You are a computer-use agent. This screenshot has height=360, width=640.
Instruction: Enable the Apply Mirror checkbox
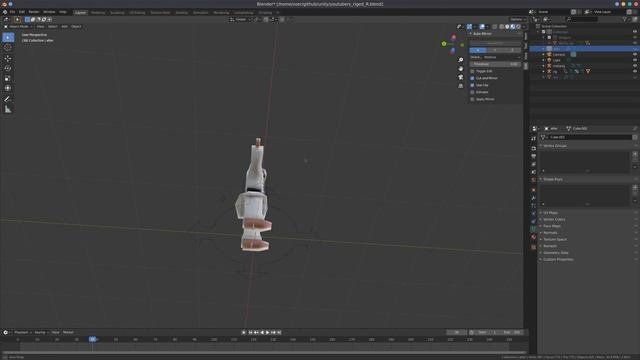472,99
